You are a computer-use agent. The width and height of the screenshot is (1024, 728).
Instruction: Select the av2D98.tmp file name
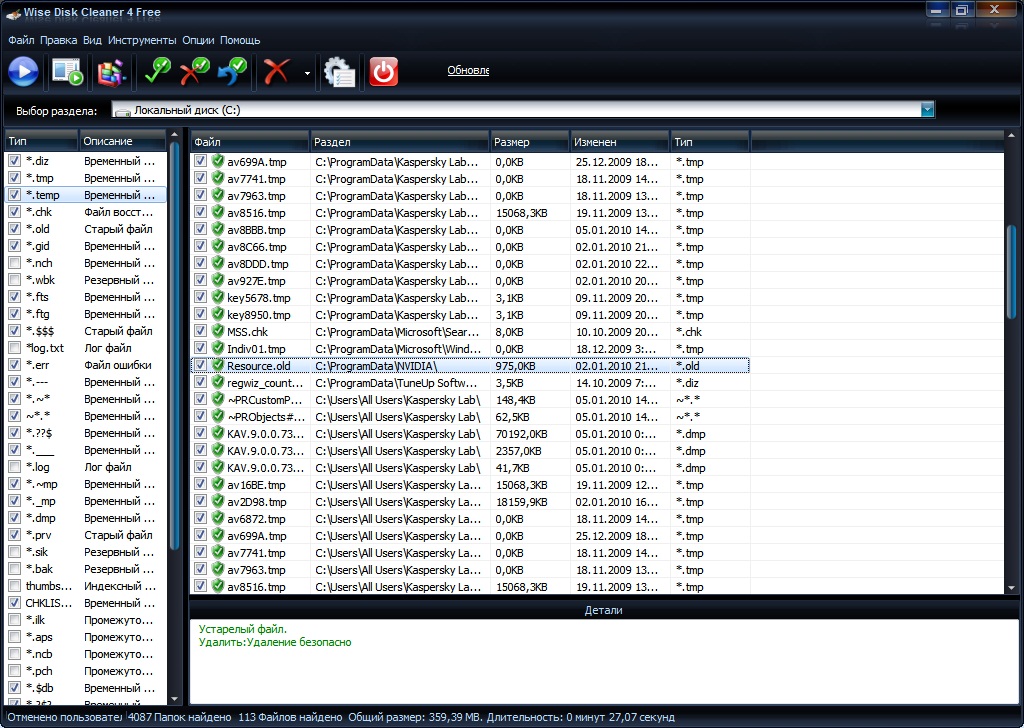pos(257,502)
